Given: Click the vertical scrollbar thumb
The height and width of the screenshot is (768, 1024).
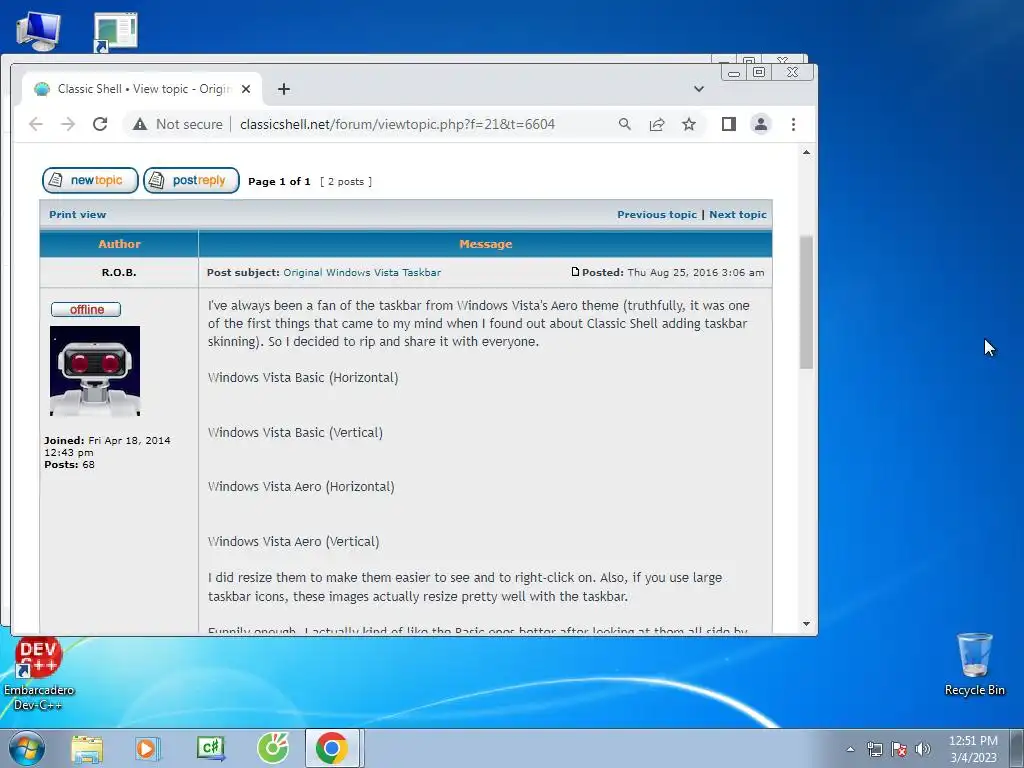Looking at the screenshot, I should point(807,302).
